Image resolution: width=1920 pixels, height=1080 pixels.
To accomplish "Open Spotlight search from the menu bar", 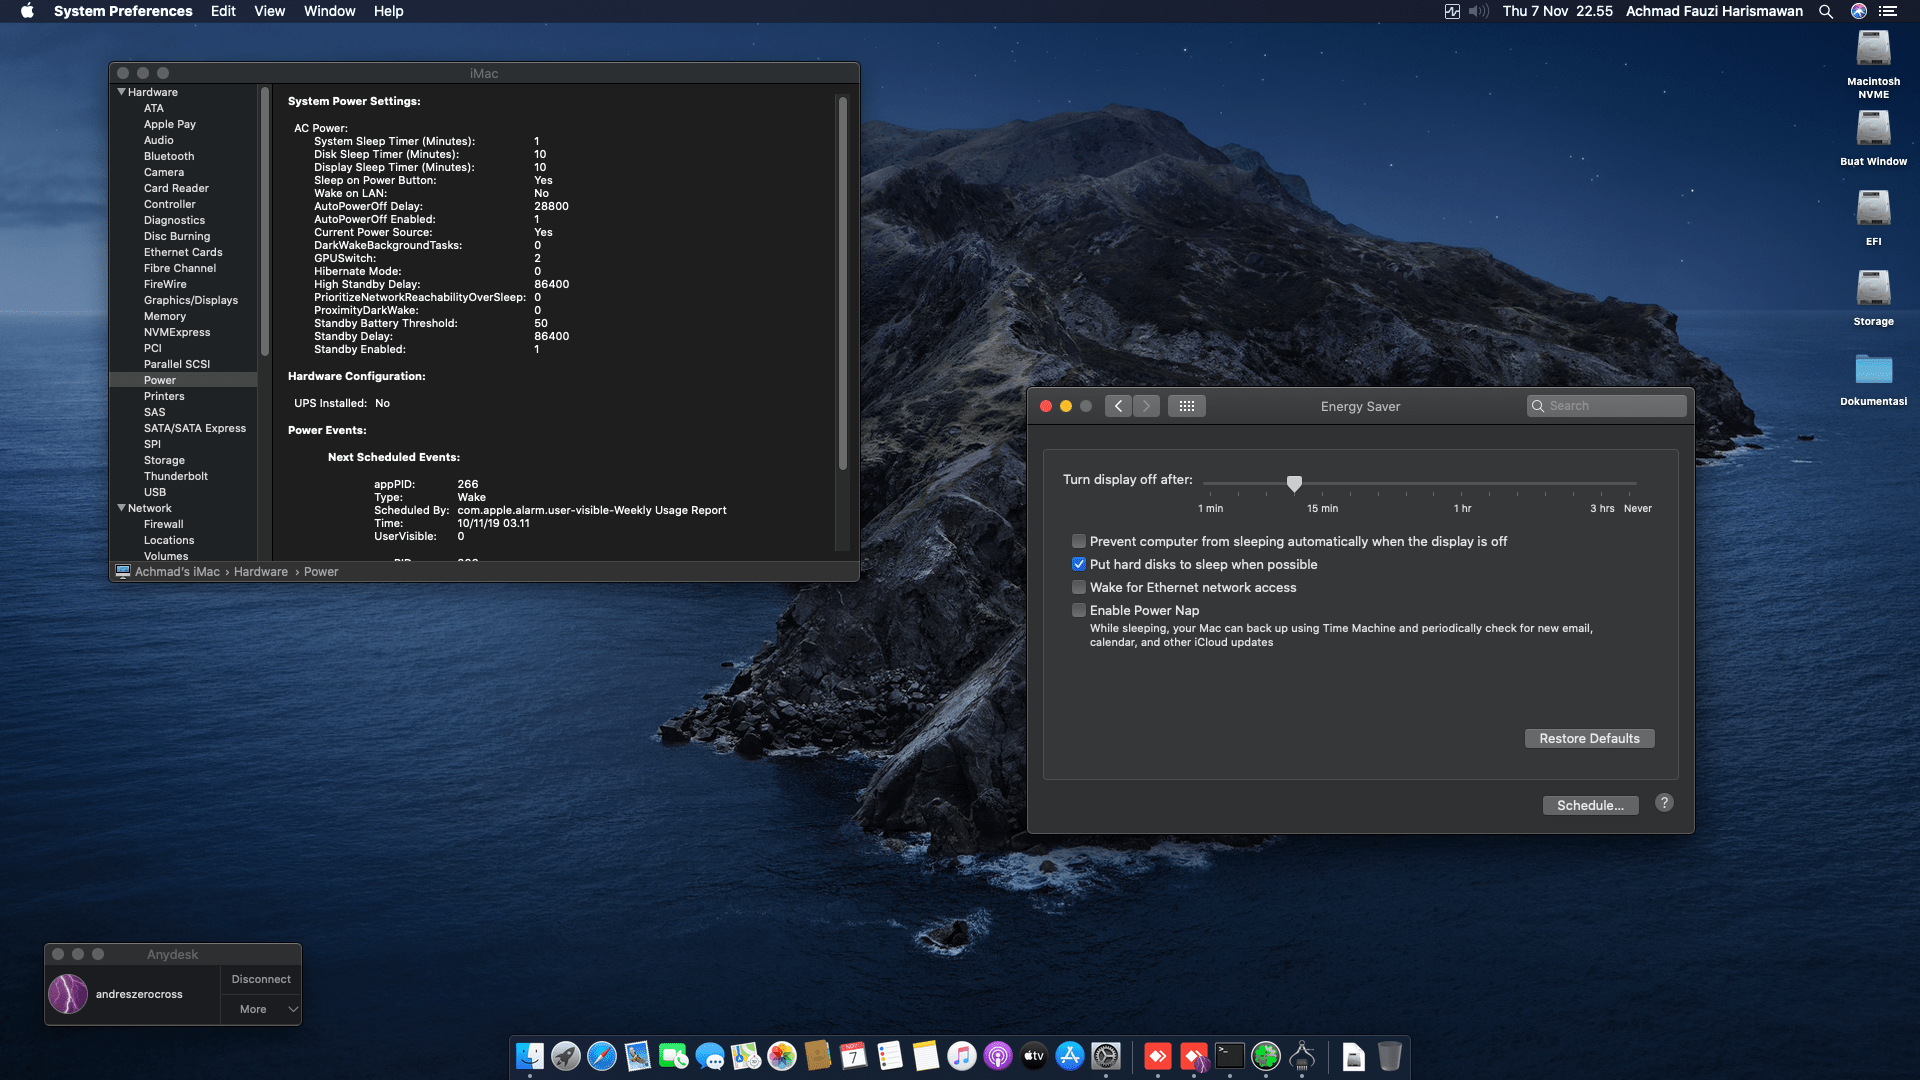I will pos(1826,11).
